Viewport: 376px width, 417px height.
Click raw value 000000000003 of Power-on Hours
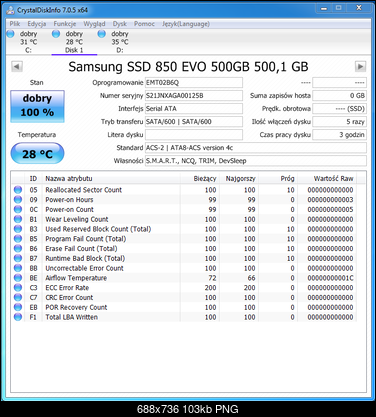[x=330, y=200]
